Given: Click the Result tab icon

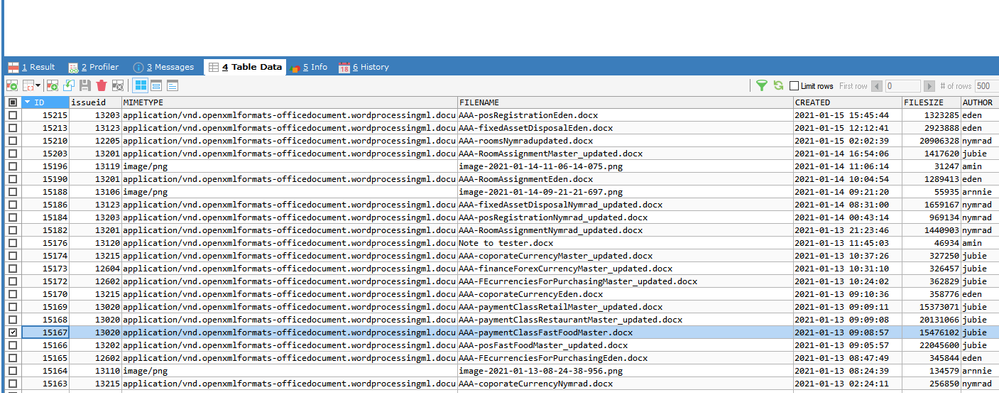Looking at the screenshot, I should click(x=12, y=68).
